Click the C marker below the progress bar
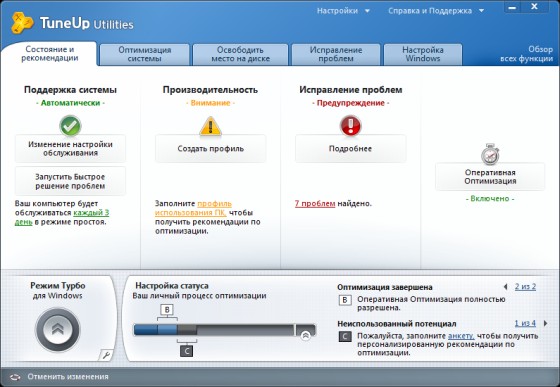Image resolution: width=560 pixels, height=387 pixels. click(186, 351)
